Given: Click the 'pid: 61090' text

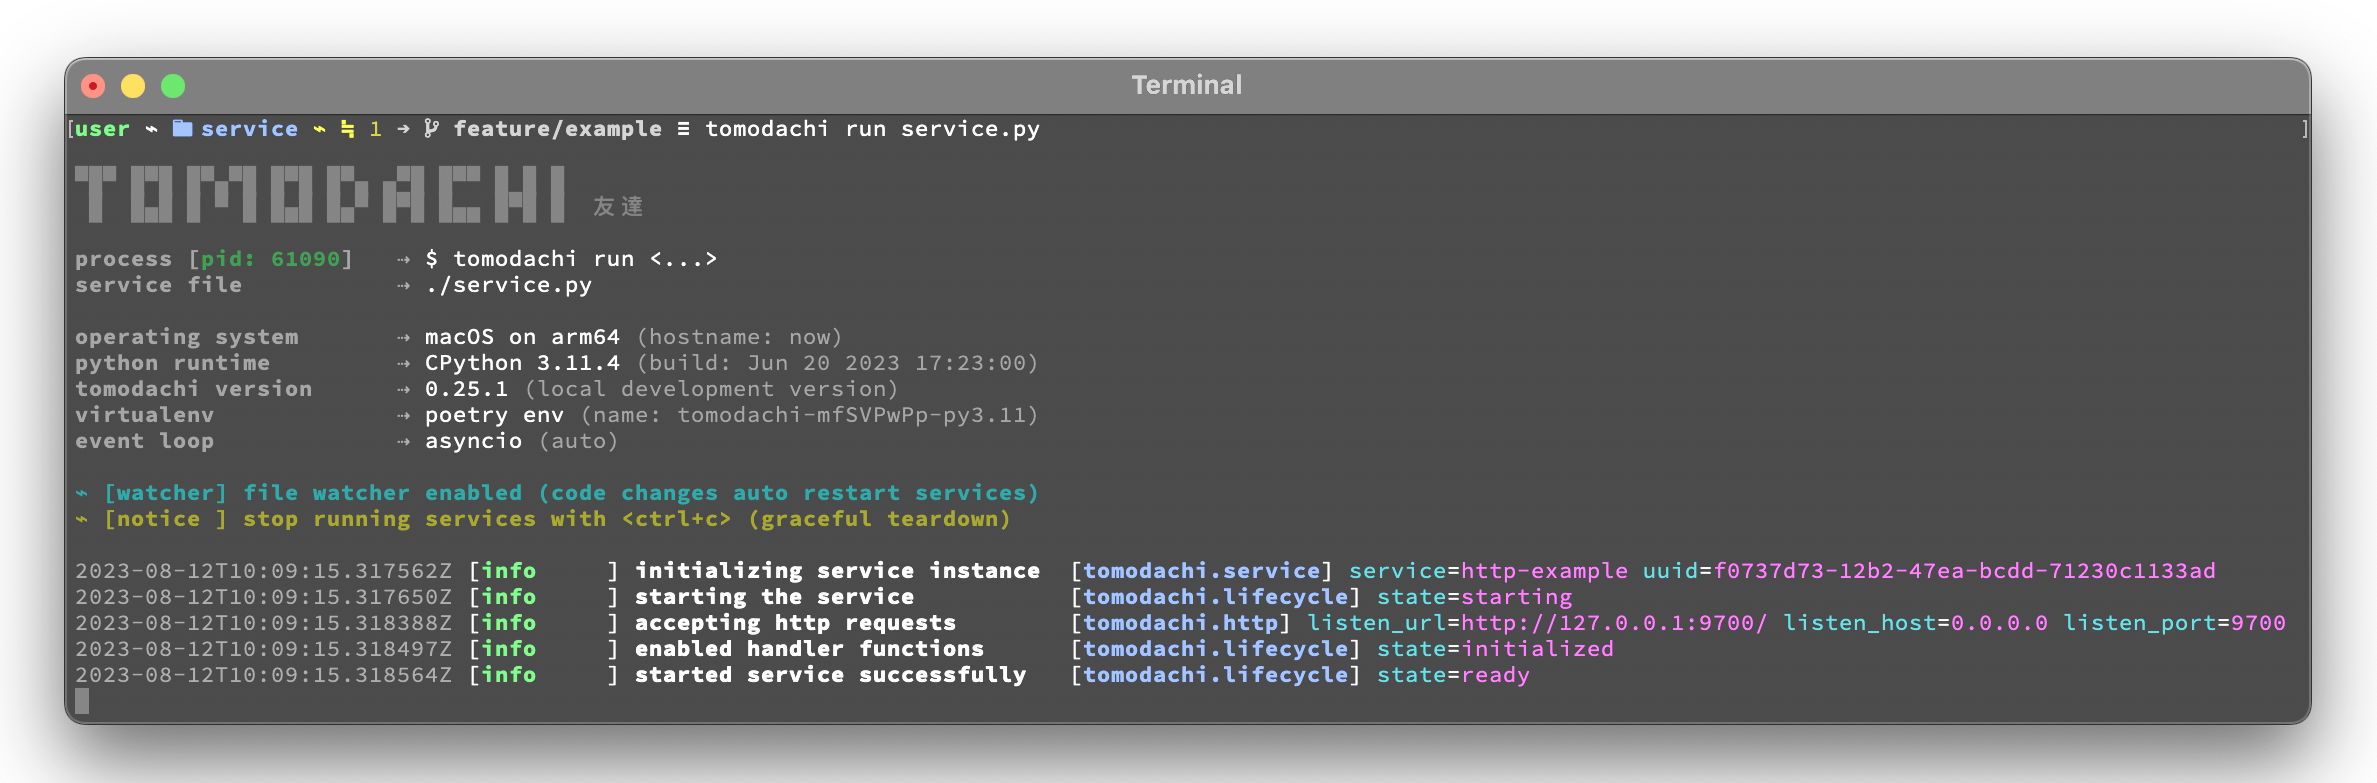Looking at the screenshot, I should tap(270, 259).
